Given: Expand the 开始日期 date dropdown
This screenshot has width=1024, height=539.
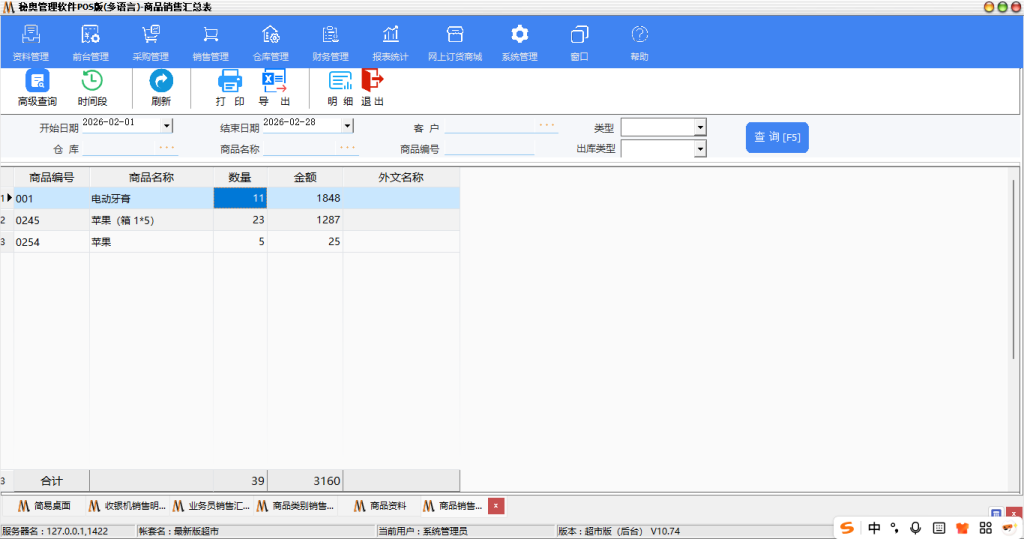Looking at the screenshot, I should [167, 126].
